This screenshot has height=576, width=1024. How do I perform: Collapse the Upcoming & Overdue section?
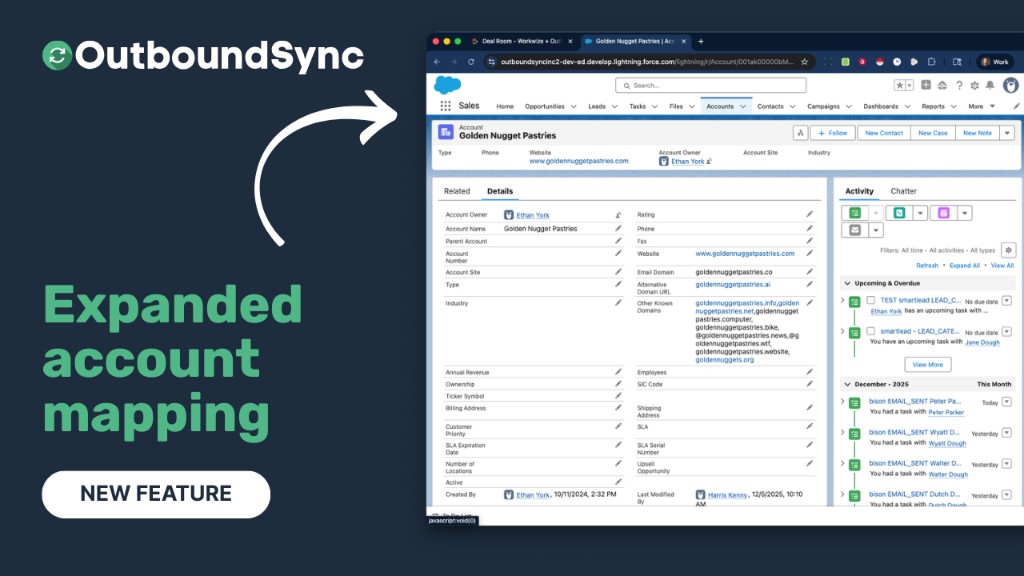[x=847, y=282]
